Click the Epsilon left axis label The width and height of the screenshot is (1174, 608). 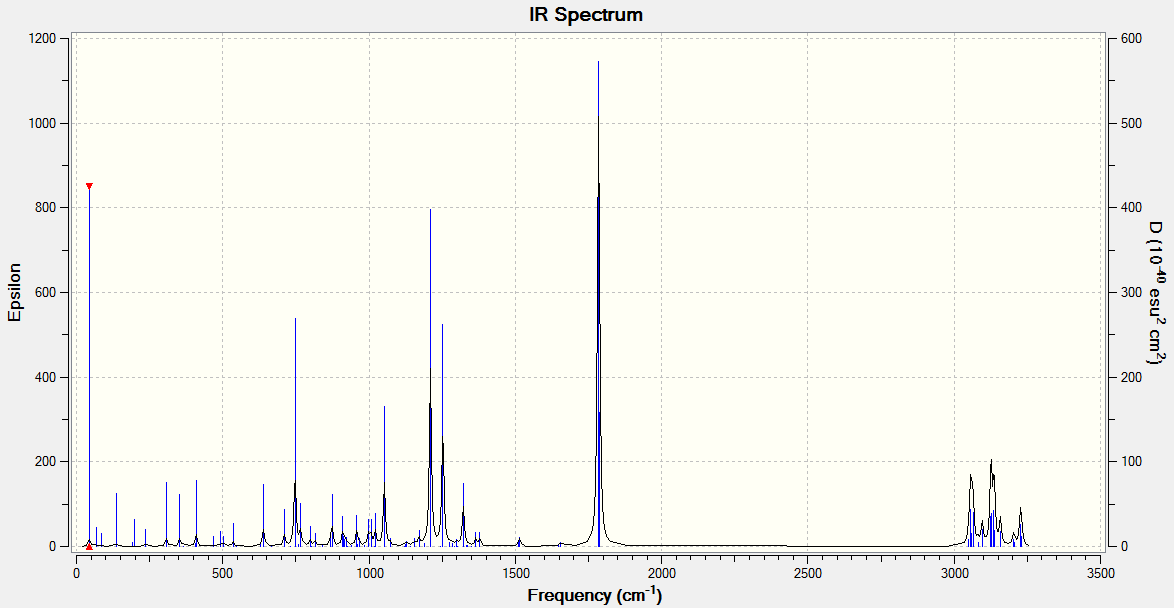pos(14,292)
